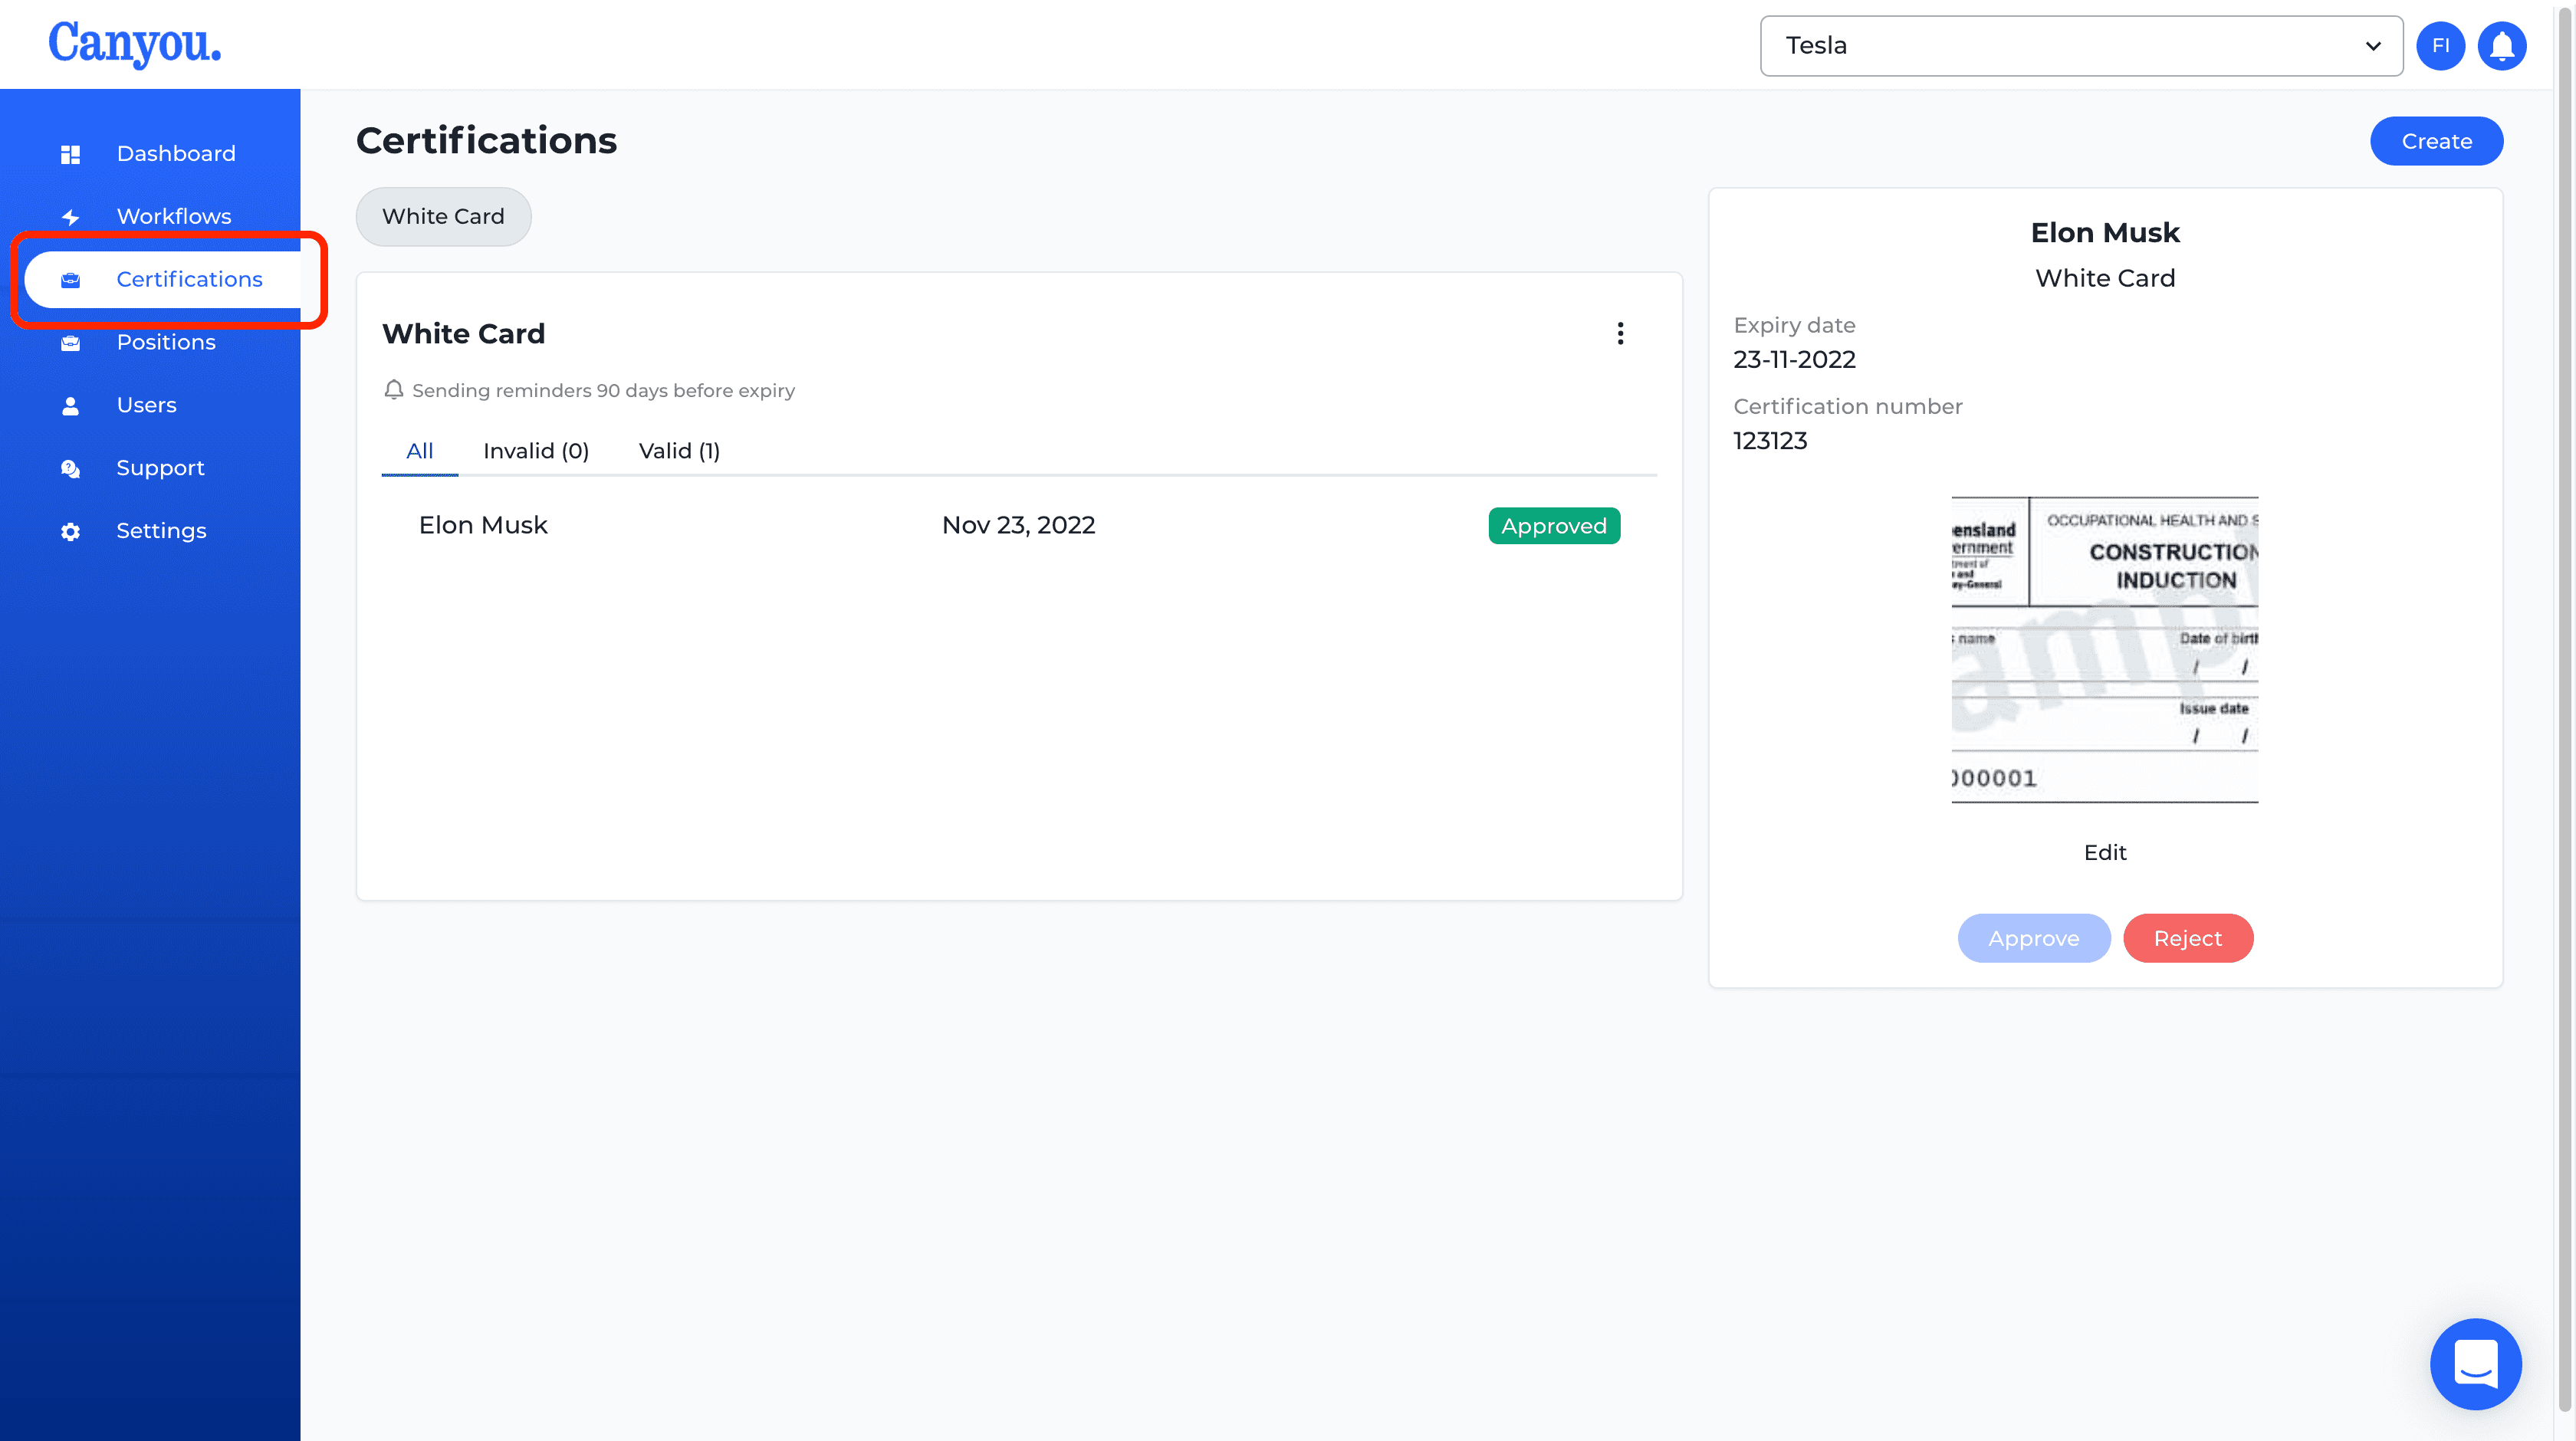Click the Approved status badge
The image size is (2576, 1441).
(x=1553, y=527)
